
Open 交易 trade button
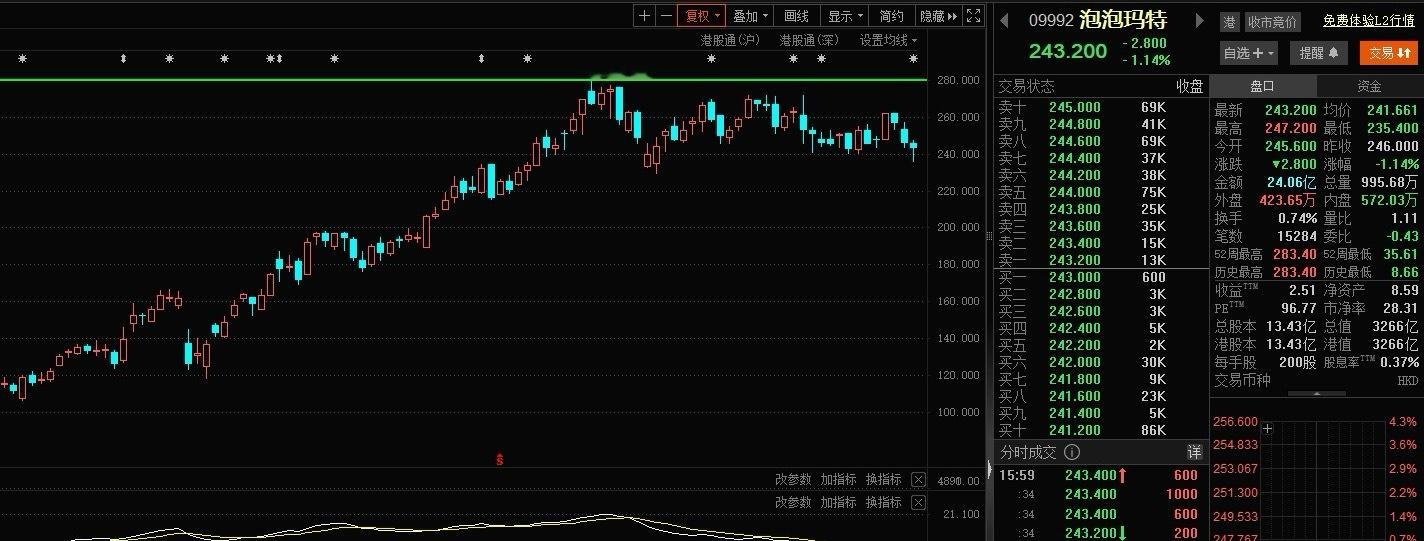1389,53
